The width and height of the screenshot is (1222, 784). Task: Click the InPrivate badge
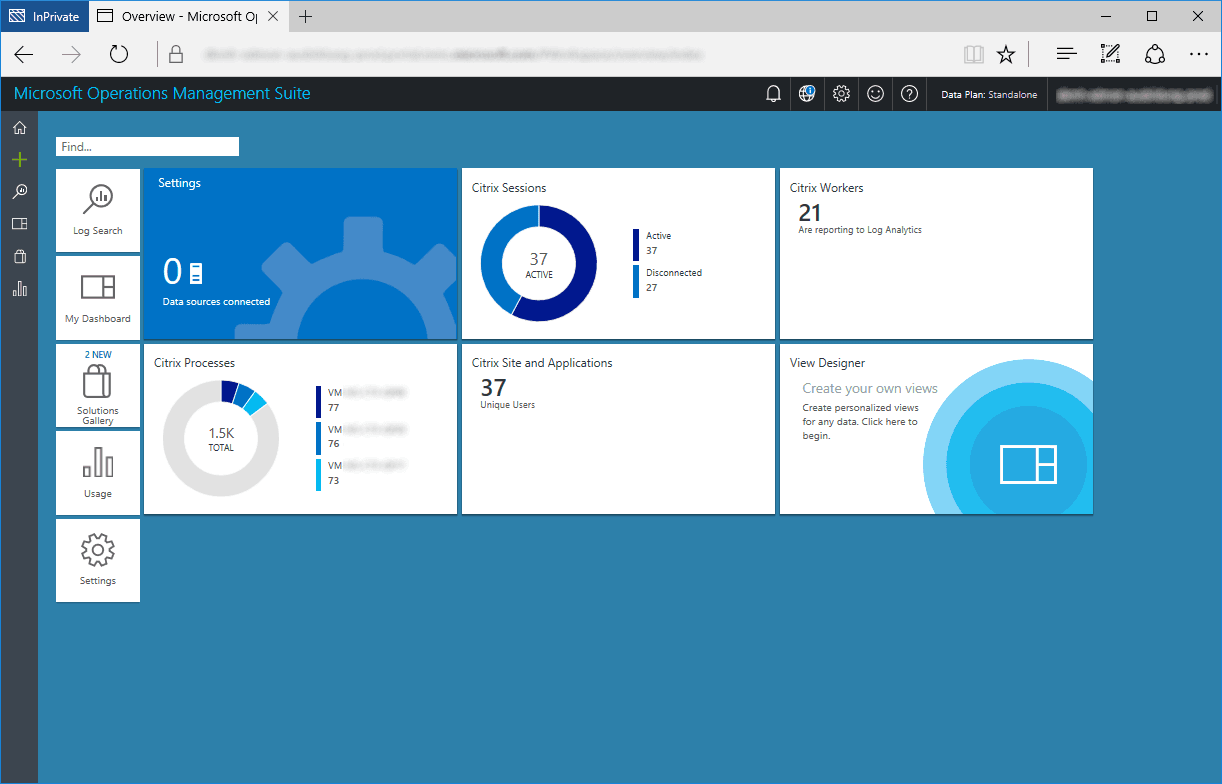(x=44, y=16)
